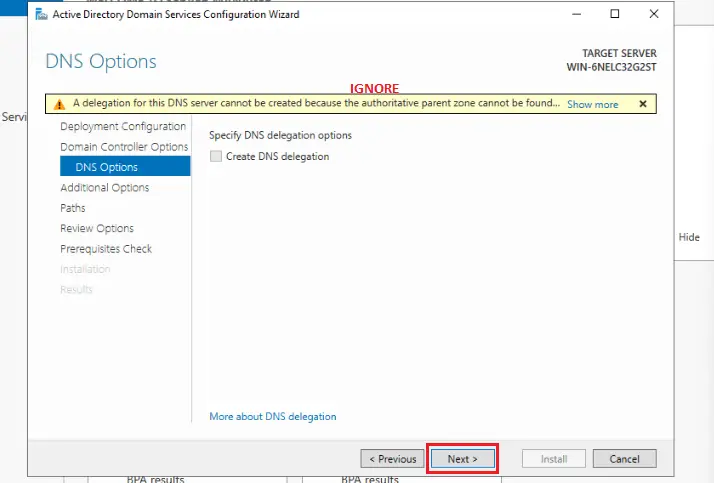714x483 pixels.
Task: Go to Additional Options step
Action: [x=105, y=188]
